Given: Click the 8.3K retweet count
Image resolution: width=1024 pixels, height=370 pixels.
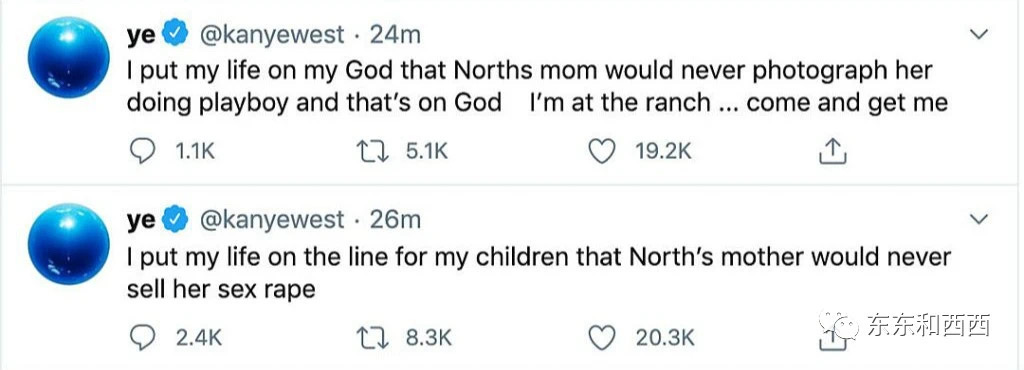Looking at the screenshot, I should pos(428,338).
